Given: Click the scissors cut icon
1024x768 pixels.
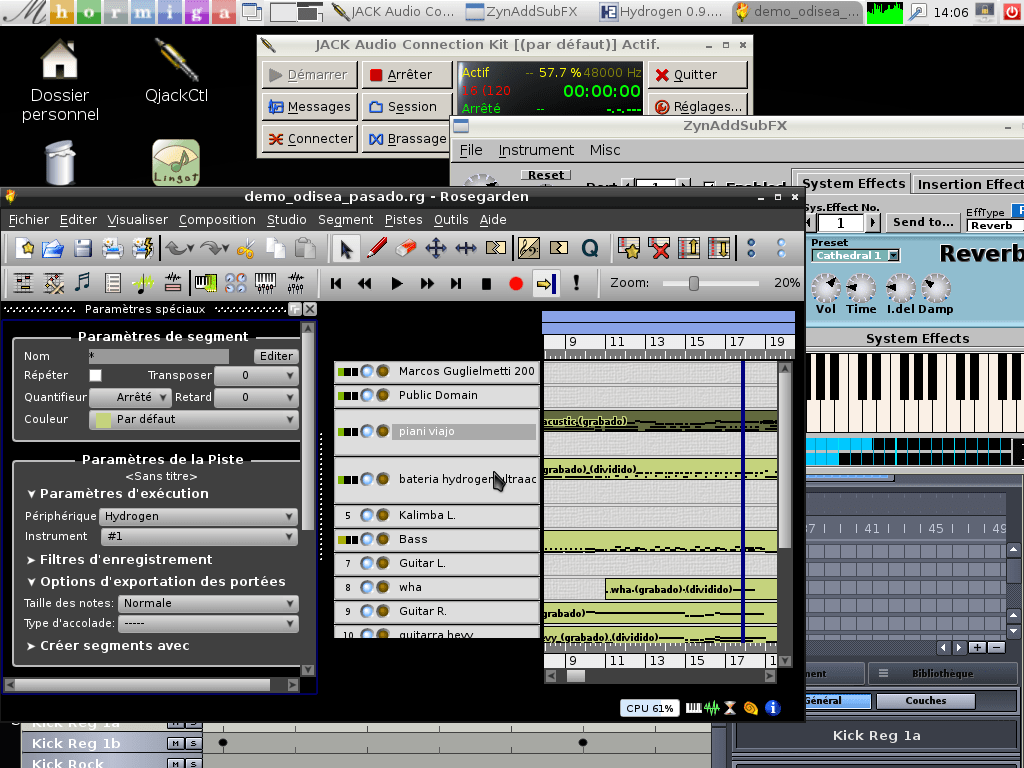Looking at the screenshot, I should (246, 248).
